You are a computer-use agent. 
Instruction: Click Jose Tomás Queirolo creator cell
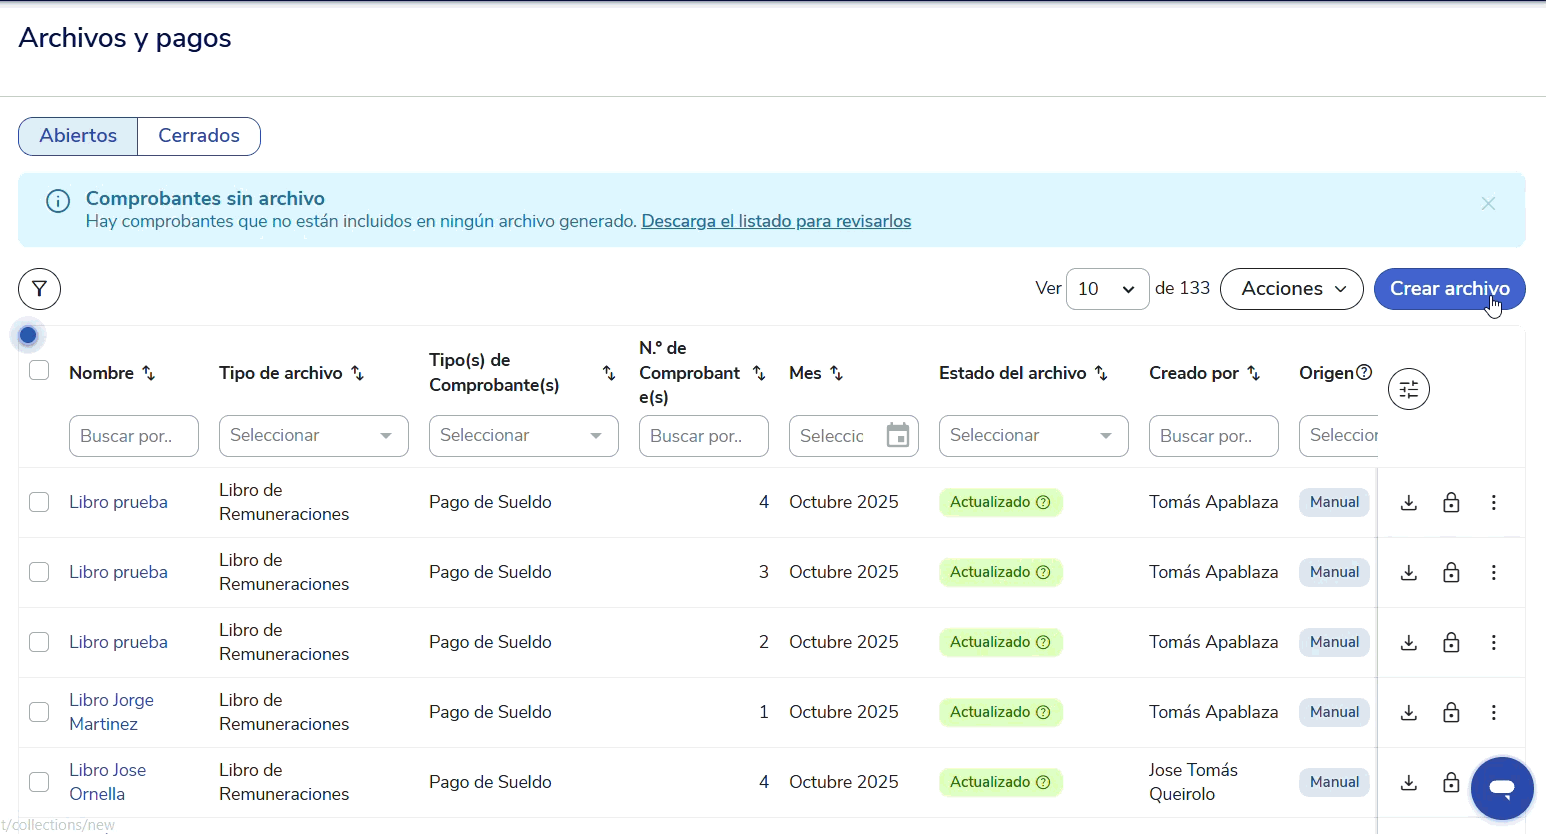click(1193, 782)
